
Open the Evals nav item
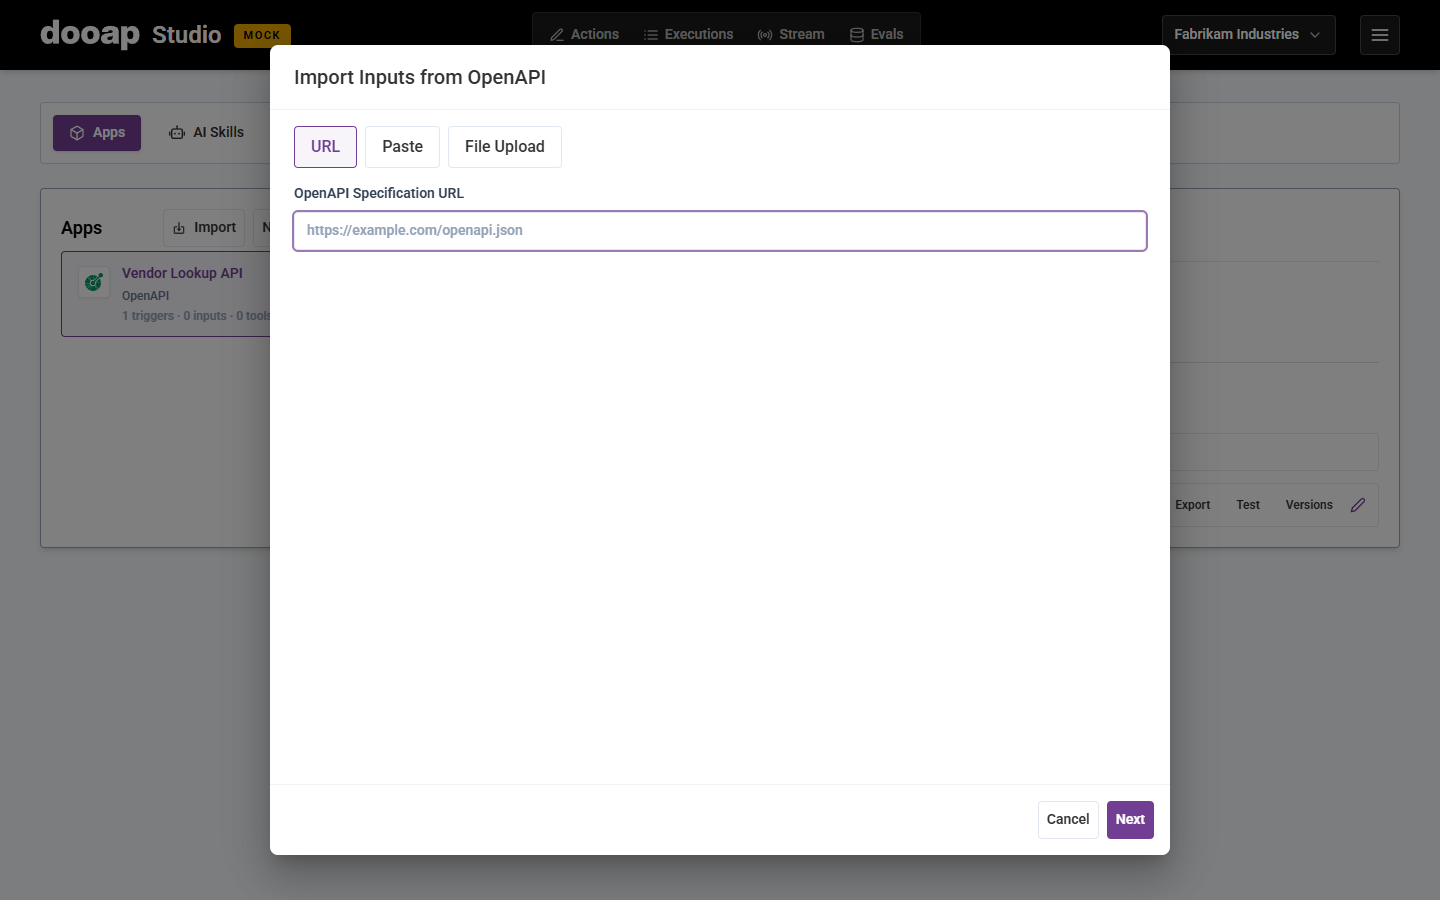point(877,34)
